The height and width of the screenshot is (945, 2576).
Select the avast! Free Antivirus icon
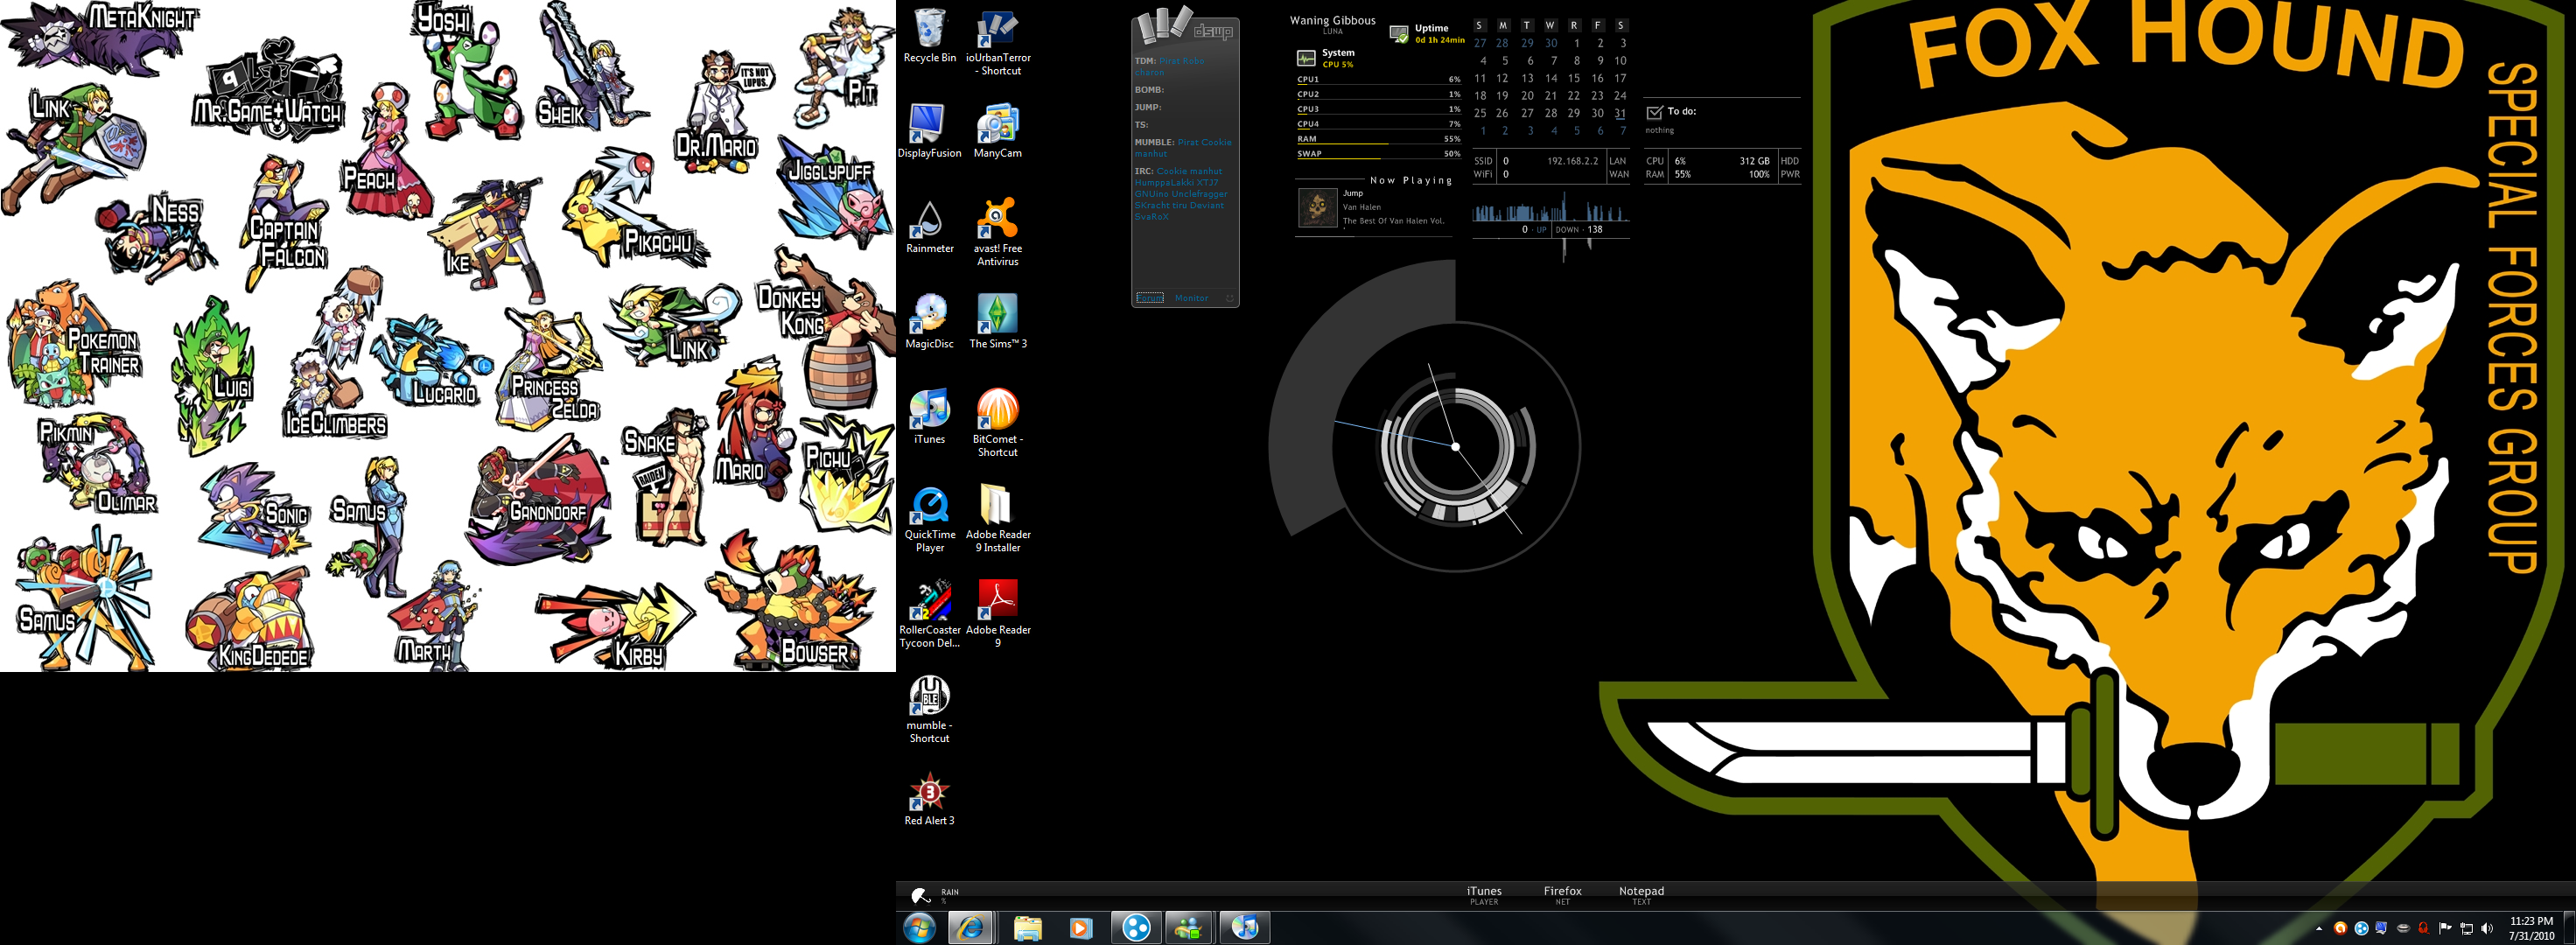click(998, 232)
